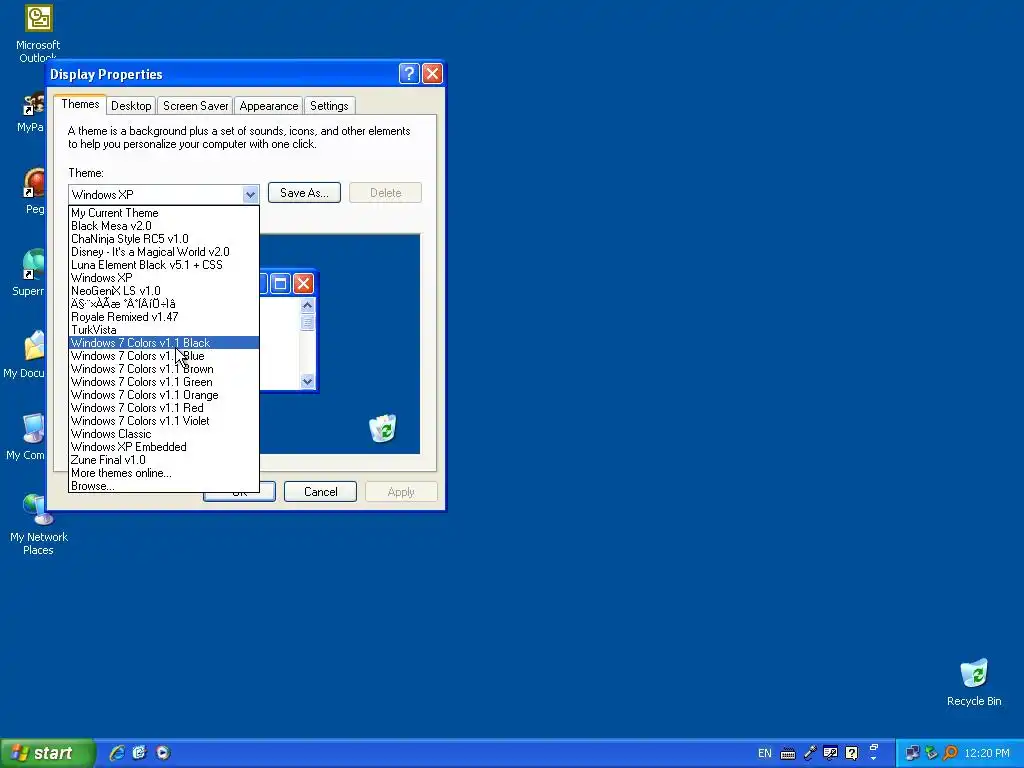The width and height of the screenshot is (1024, 768).
Task: Select Windows 7 Colors v1.1 Green
Action: pos(164,382)
